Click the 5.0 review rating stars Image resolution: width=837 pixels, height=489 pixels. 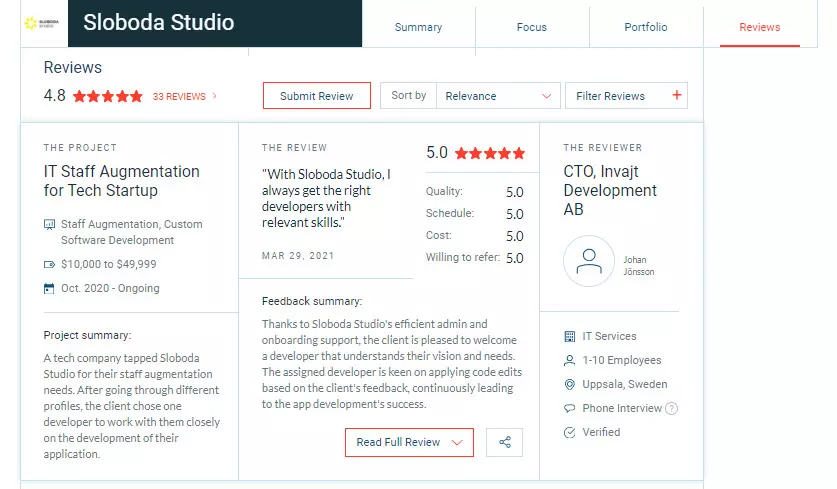click(490, 154)
